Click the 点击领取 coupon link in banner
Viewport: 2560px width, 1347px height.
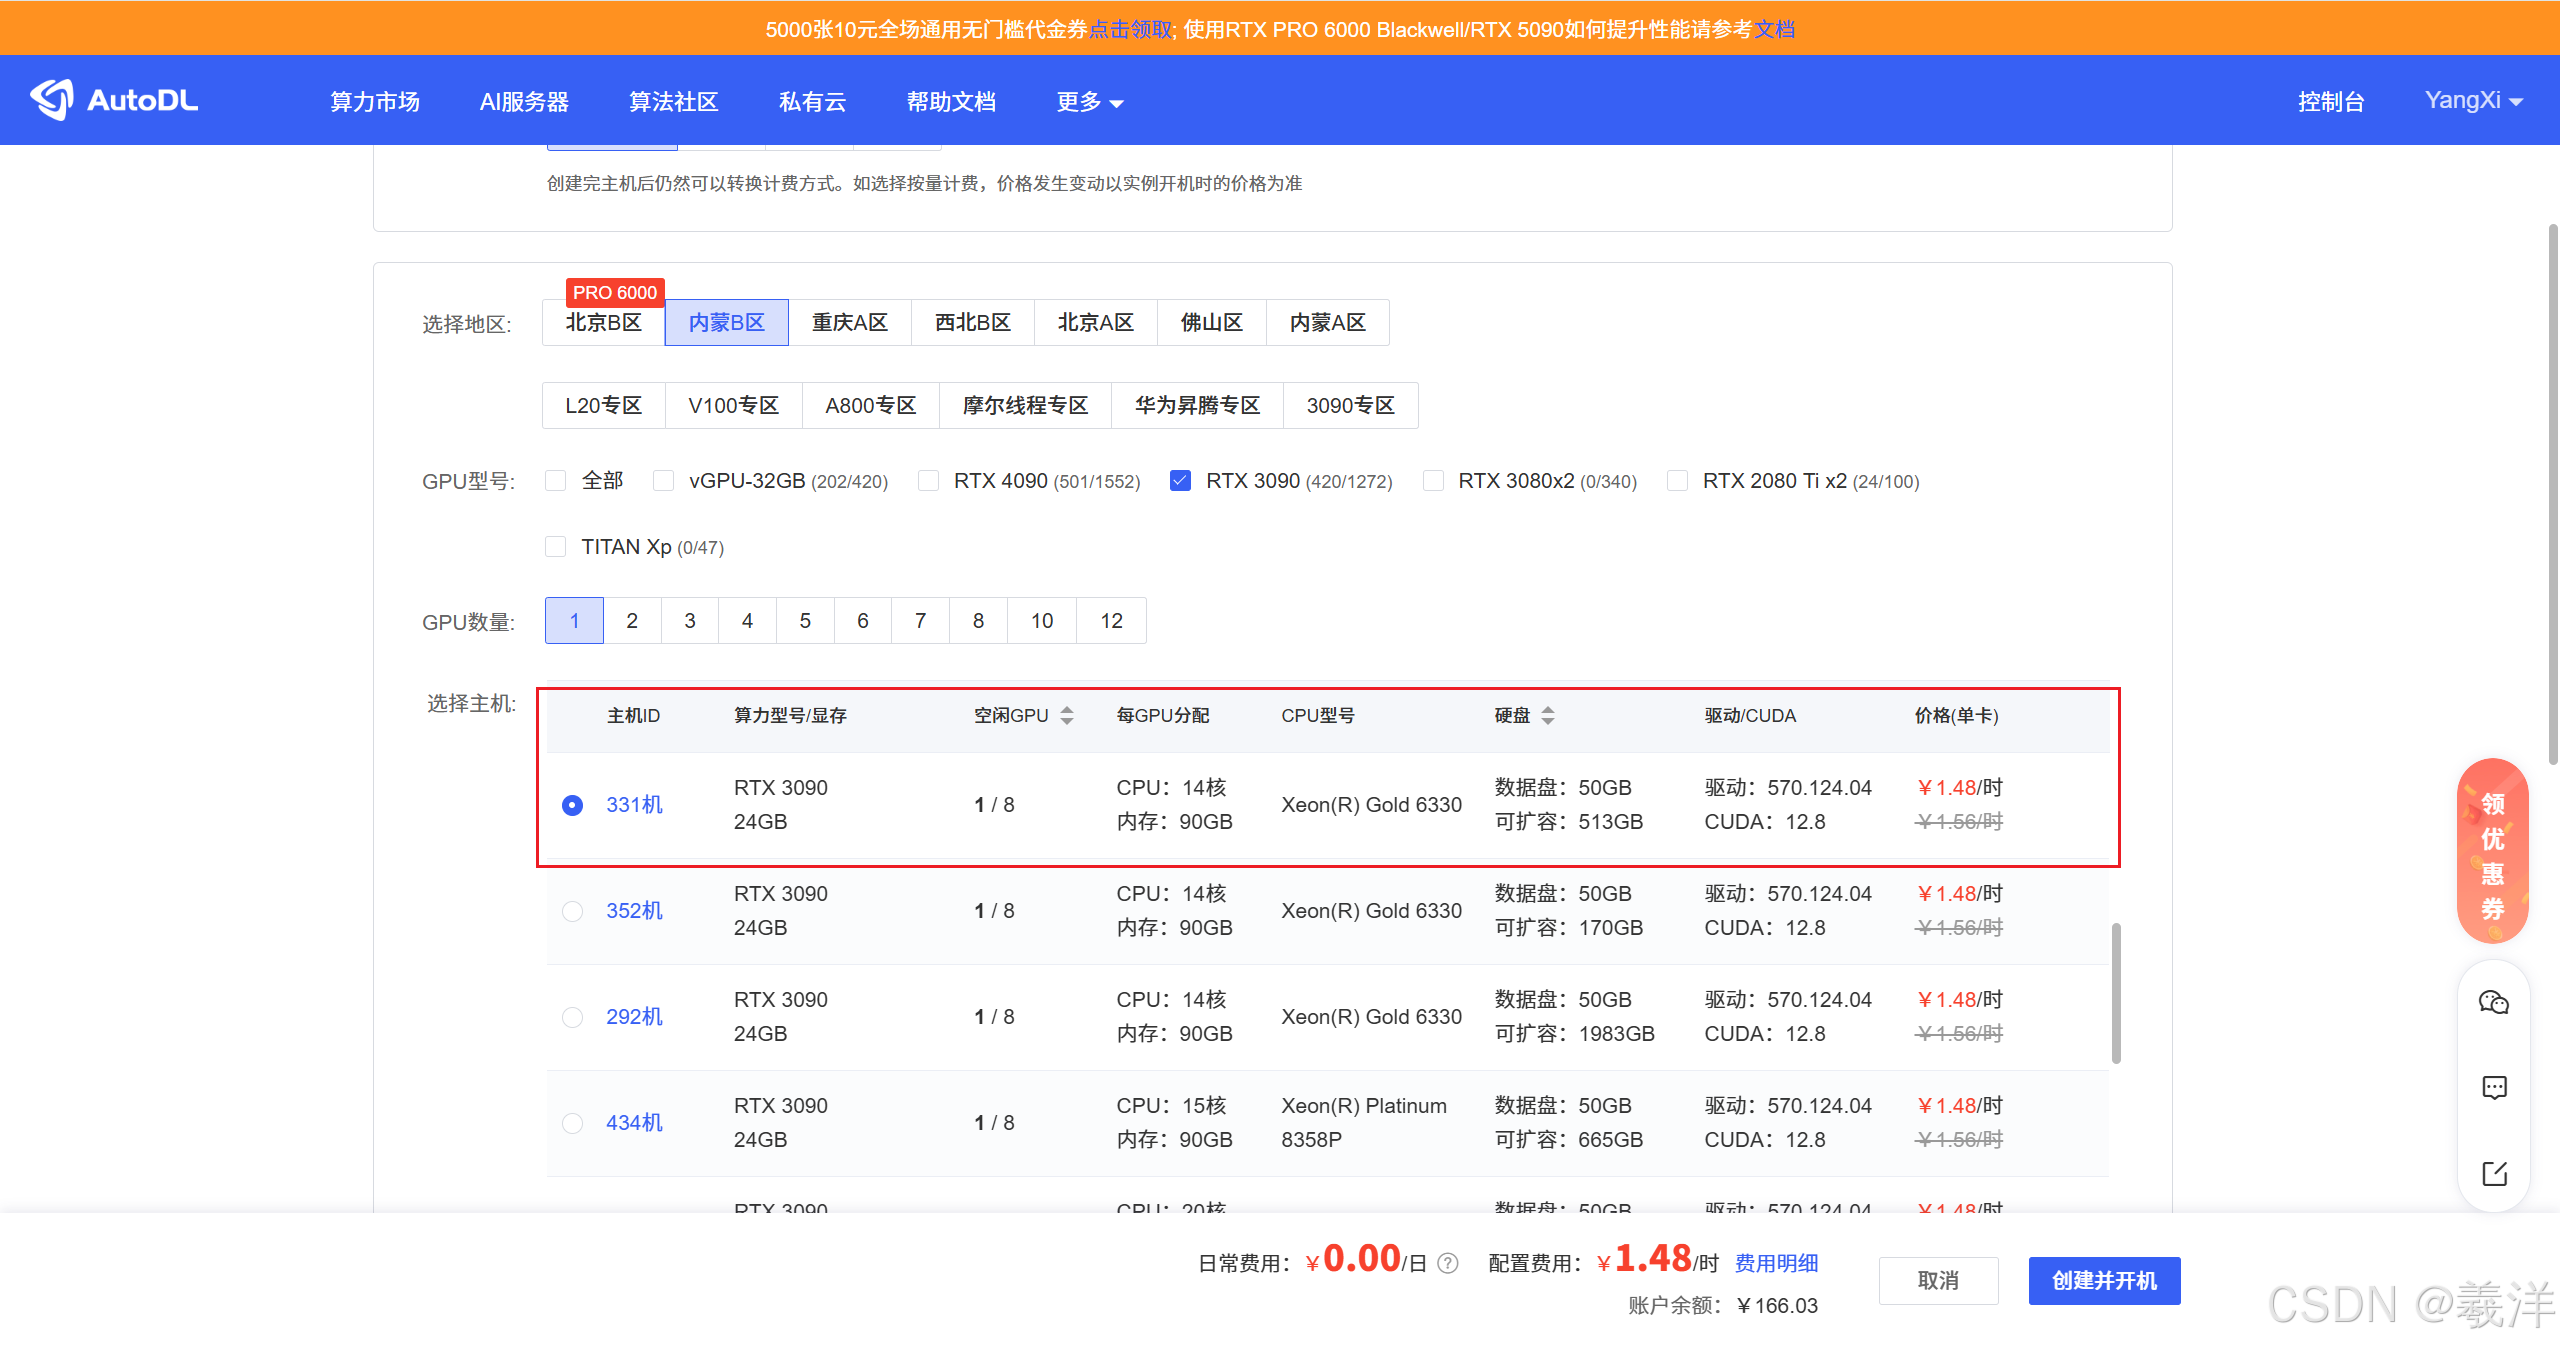click(x=1131, y=29)
